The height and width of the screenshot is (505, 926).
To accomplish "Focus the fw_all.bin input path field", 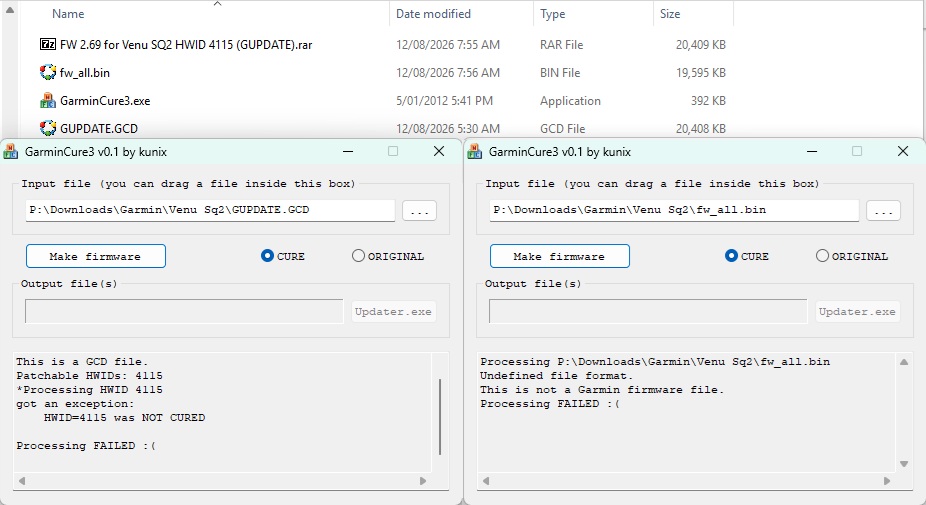I will 674,210.
